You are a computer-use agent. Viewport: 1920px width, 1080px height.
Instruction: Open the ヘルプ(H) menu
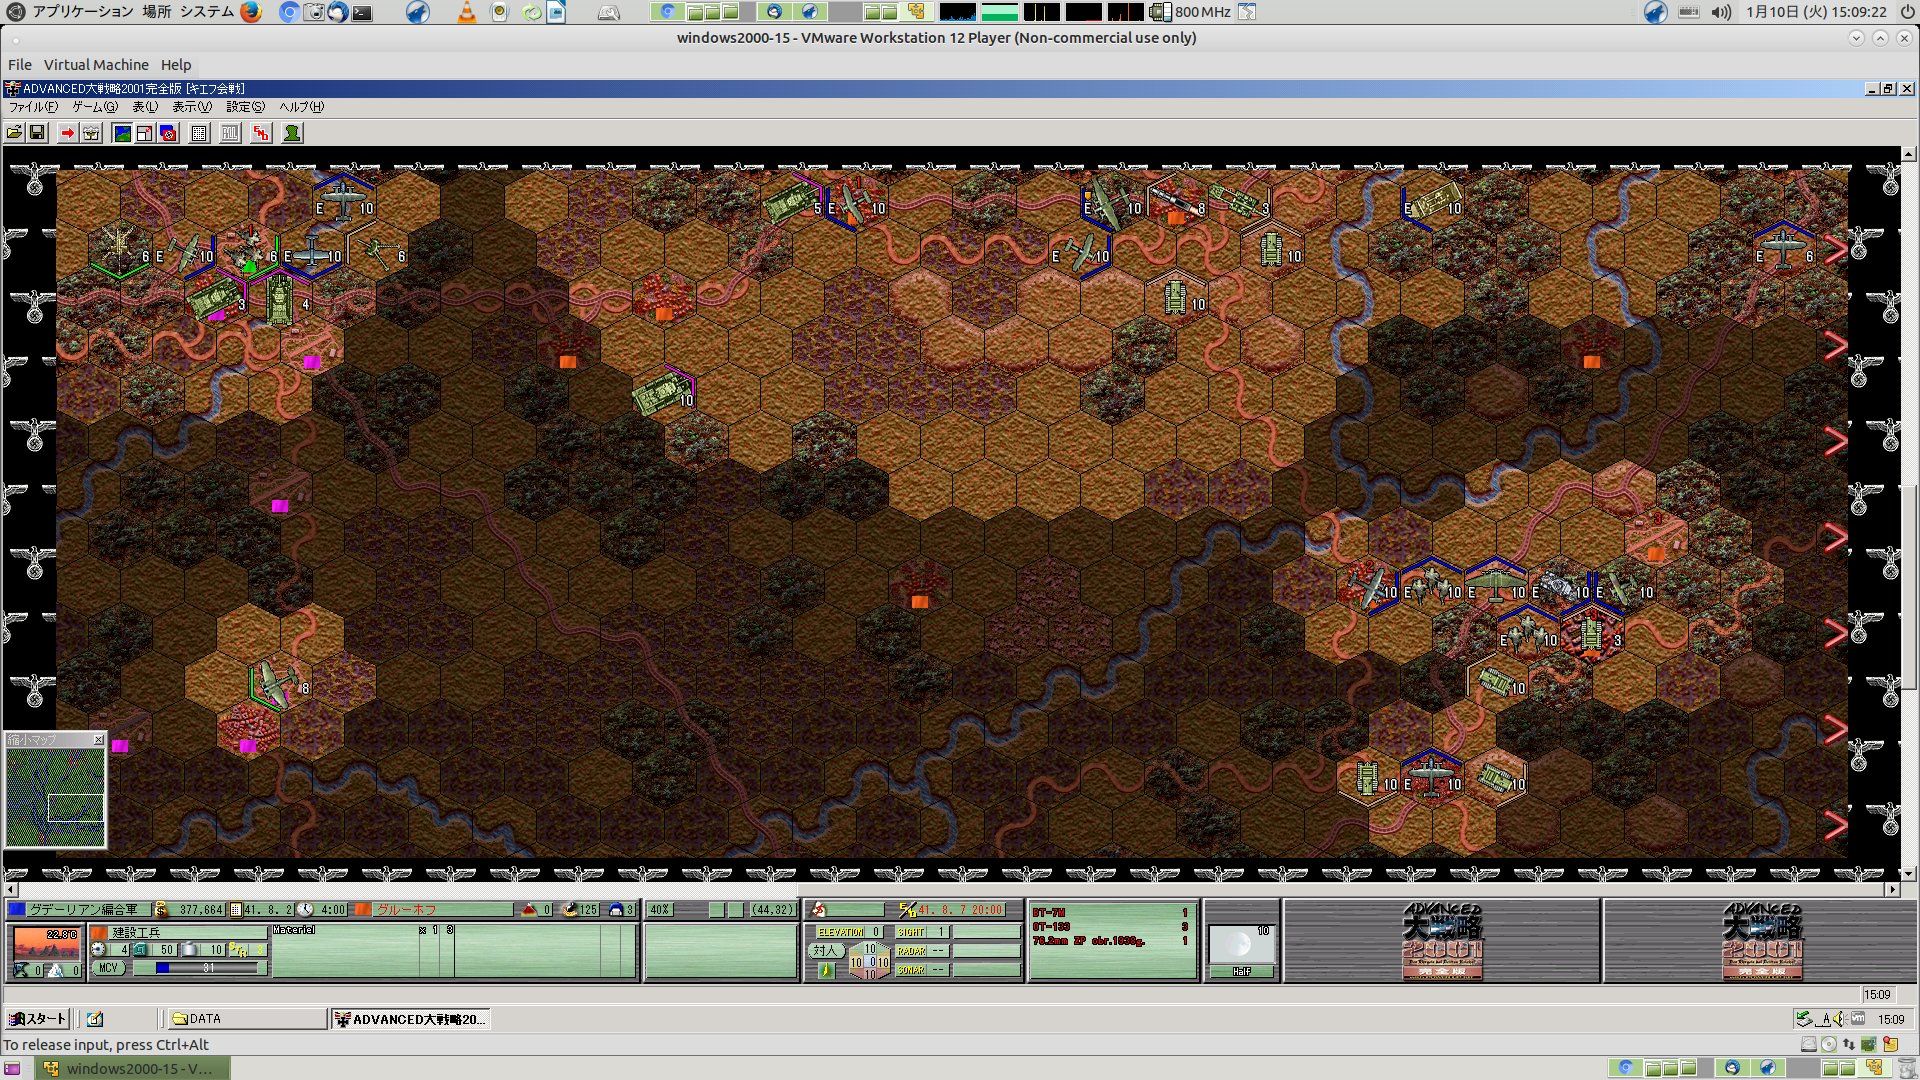pos(301,107)
